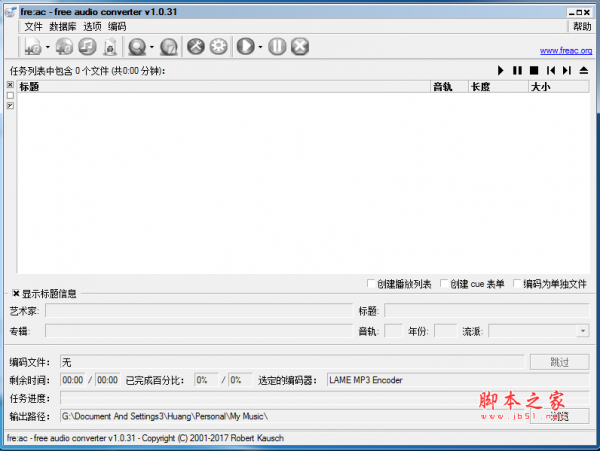Click the 专辑 input field
This screenshot has width=600, height=451.
pyautogui.click(x=199, y=331)
